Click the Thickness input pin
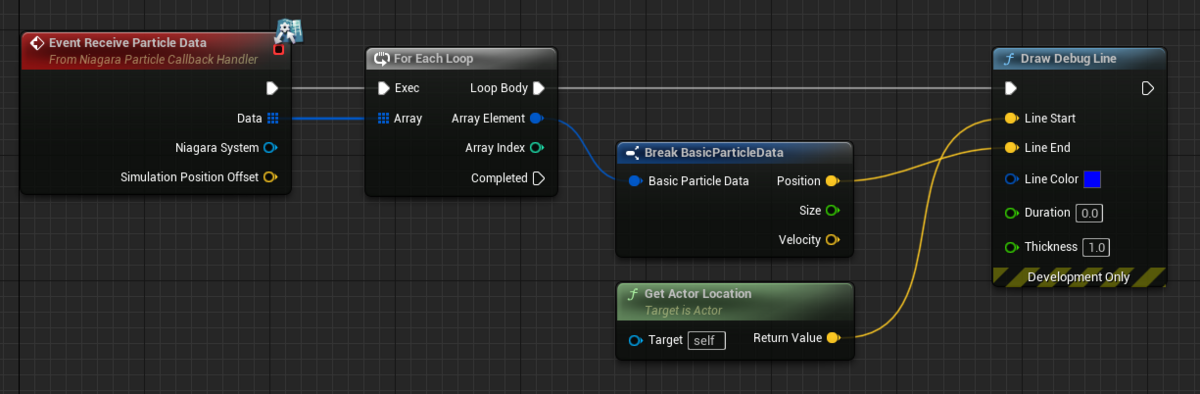This screenshot has height=394, width=1200. [x=1011, y=246]
